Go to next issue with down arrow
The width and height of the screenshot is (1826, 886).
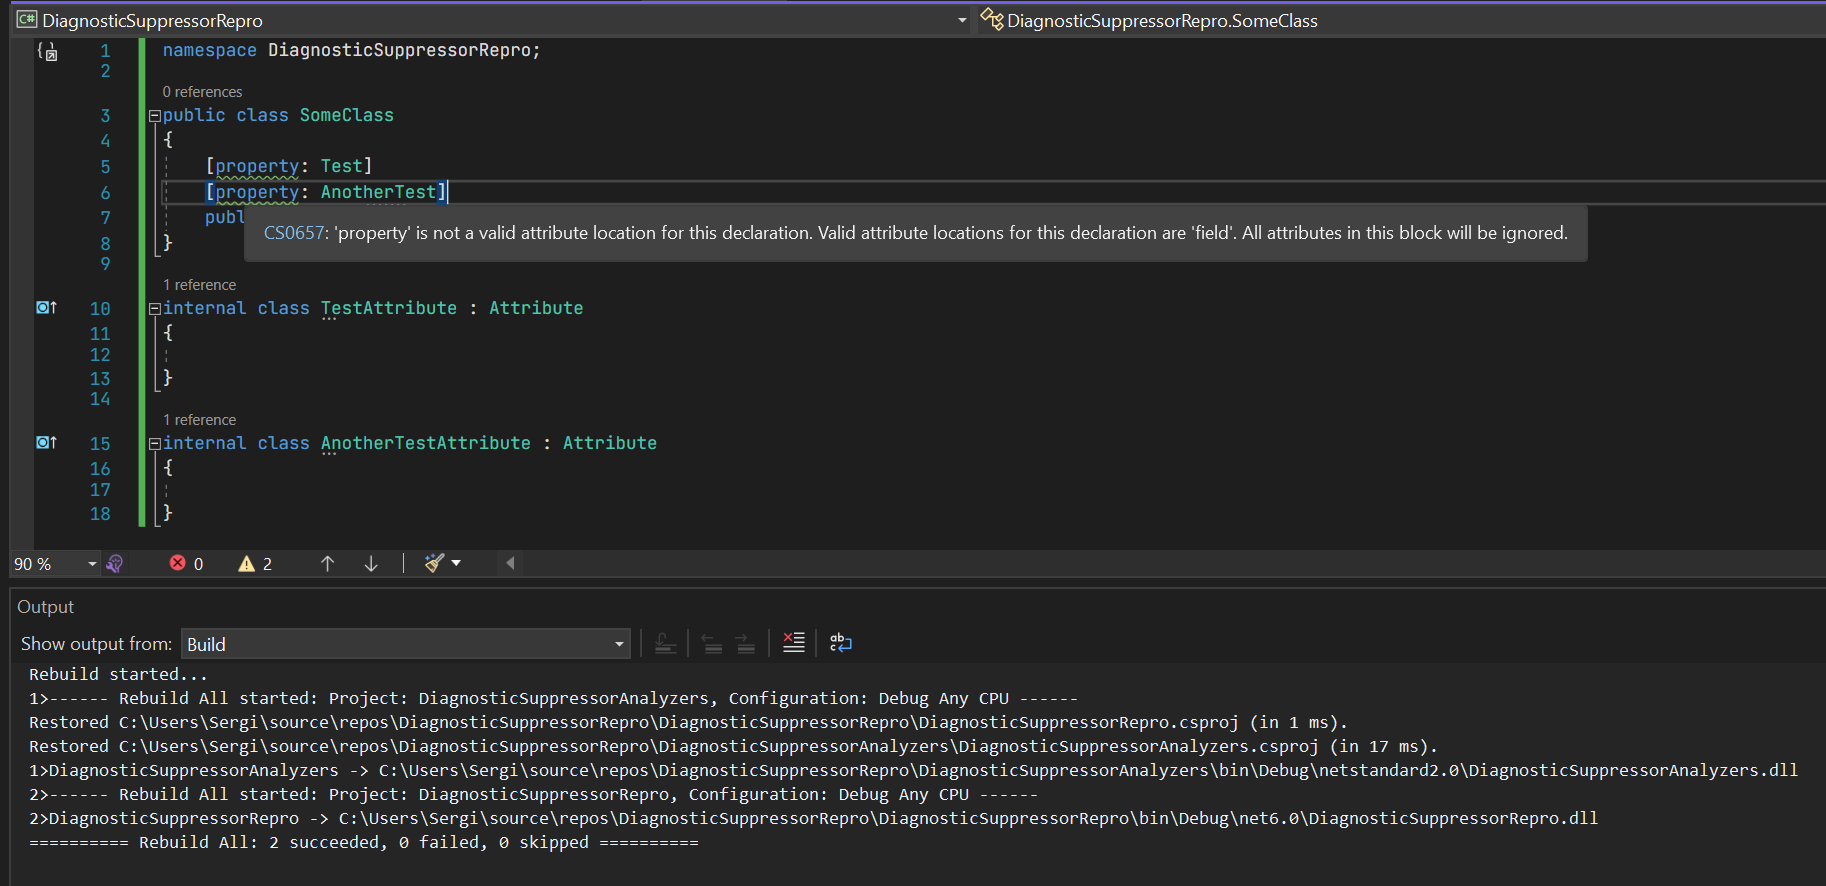[371, 564]
